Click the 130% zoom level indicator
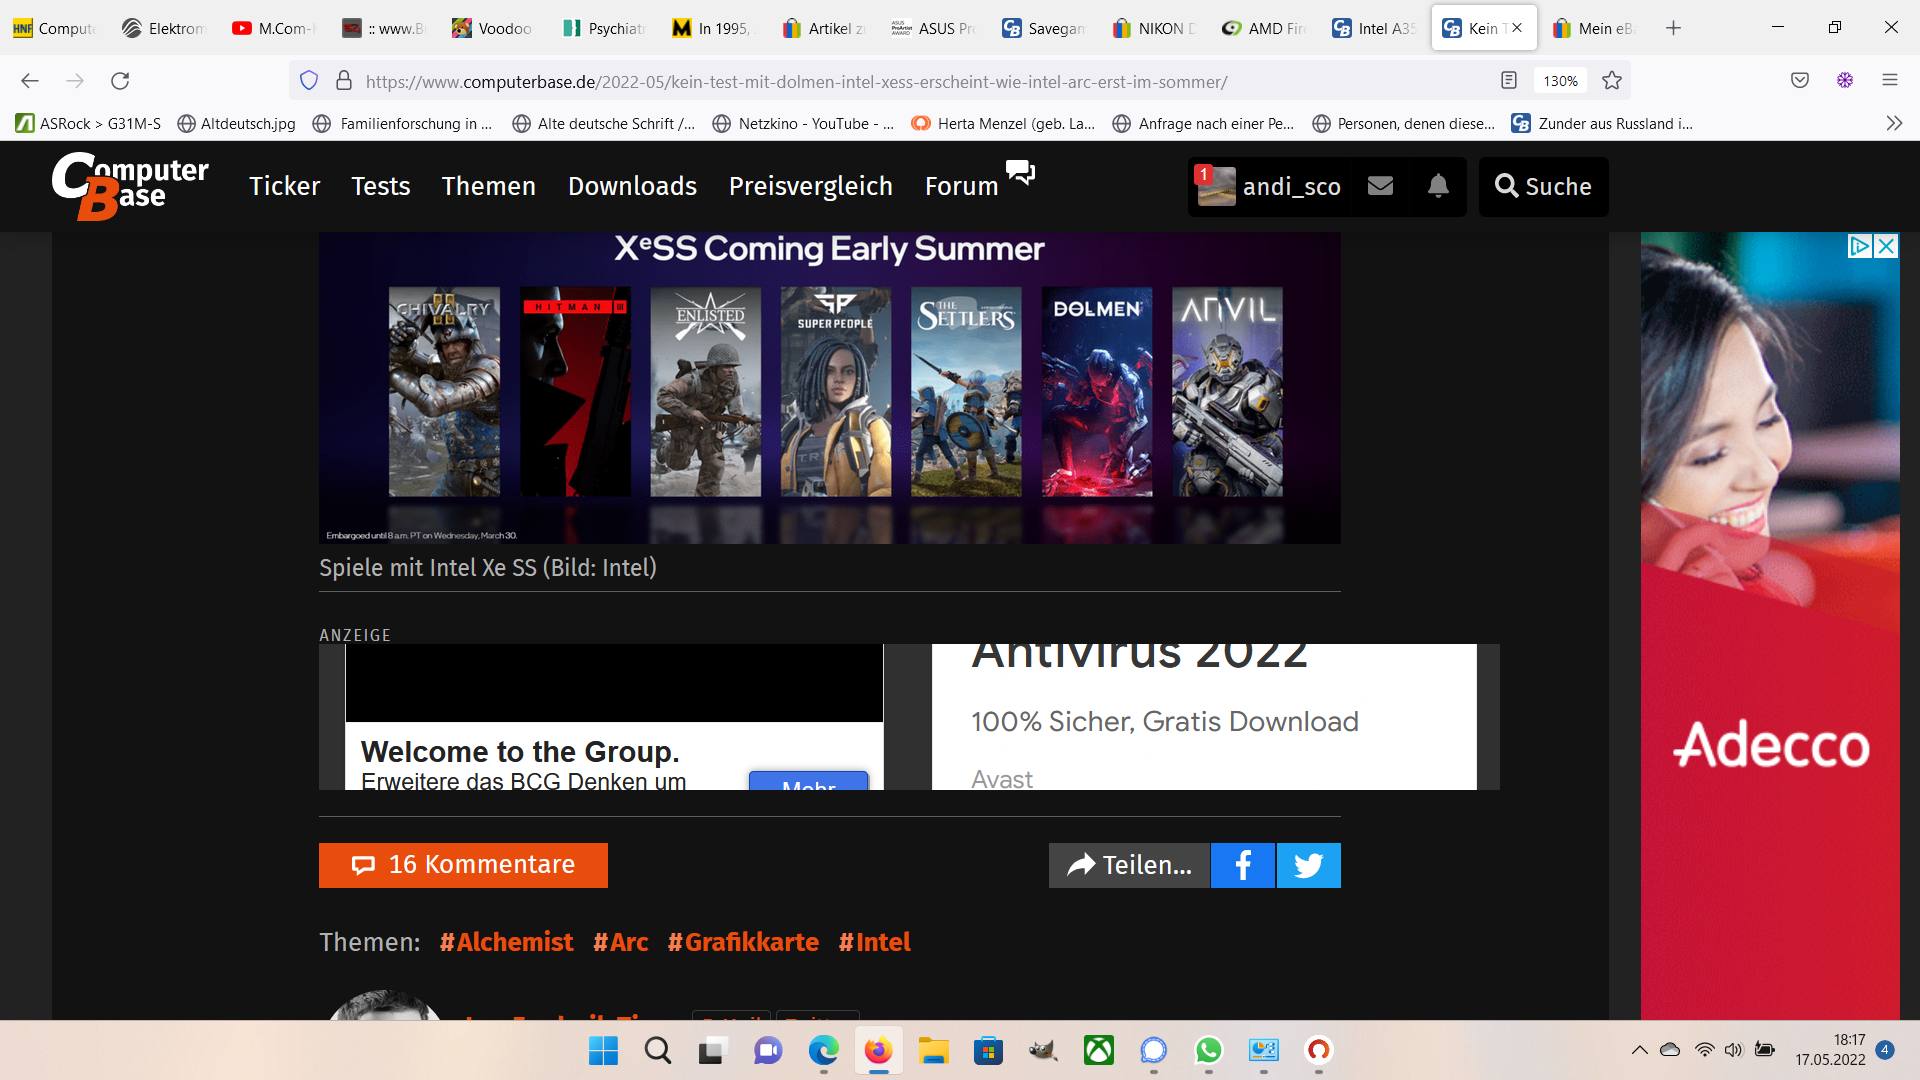 1560,81
